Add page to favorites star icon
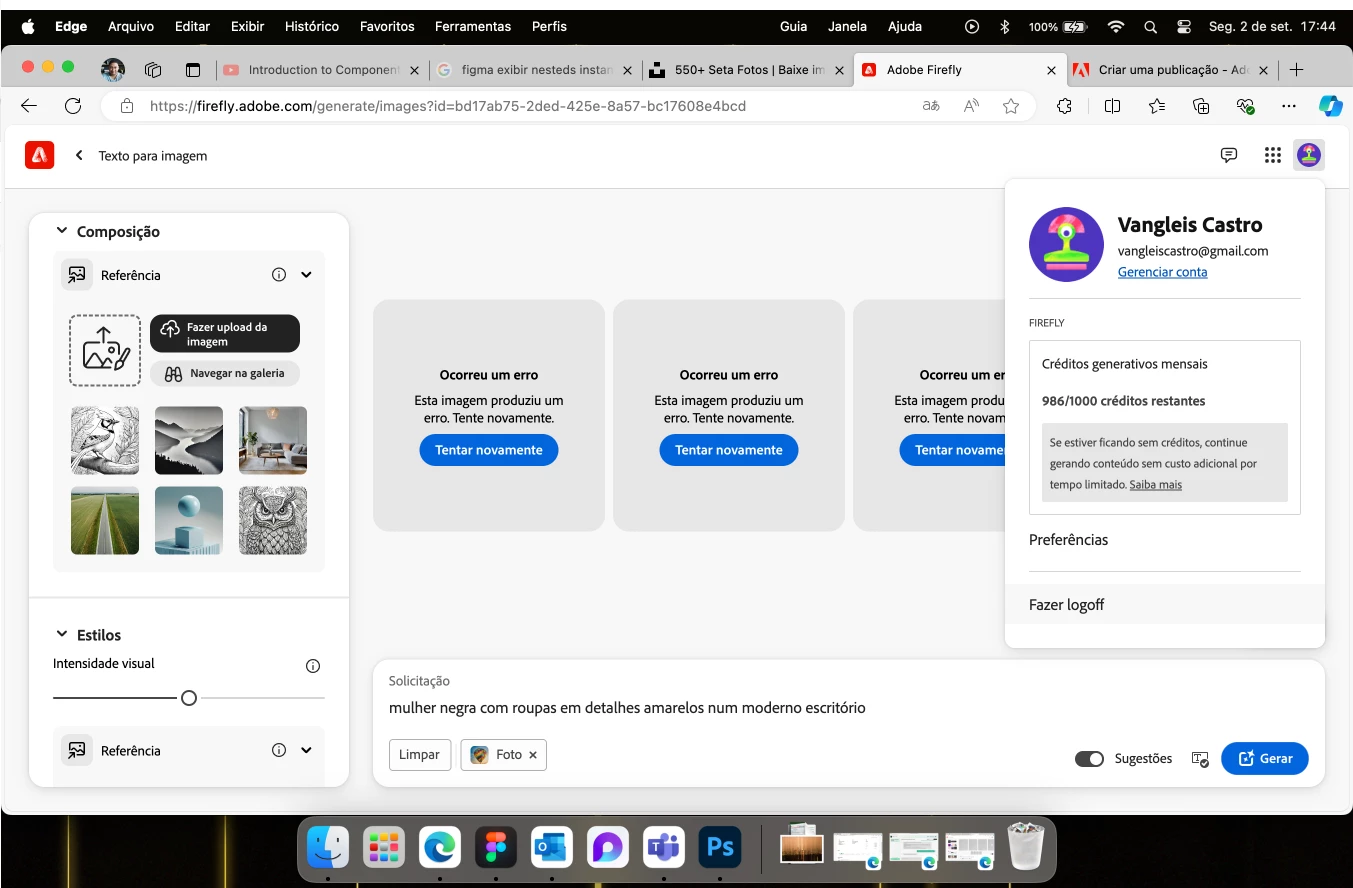Screen dimensions: 1353x888 click(x=1011, y=106)
